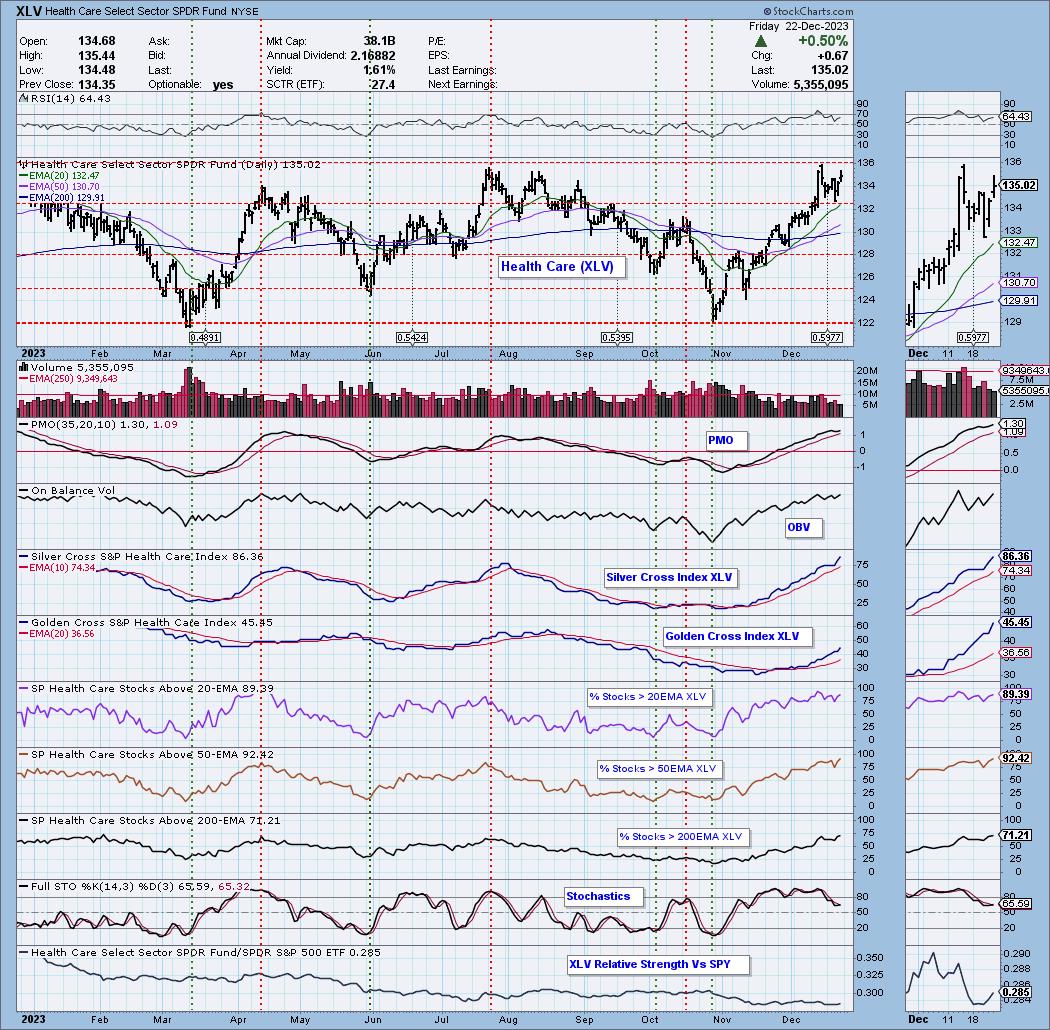Click the small bar icon before the Volume legend
This screenshot has width=1050, height=1030.
click(x=24, y=367)
